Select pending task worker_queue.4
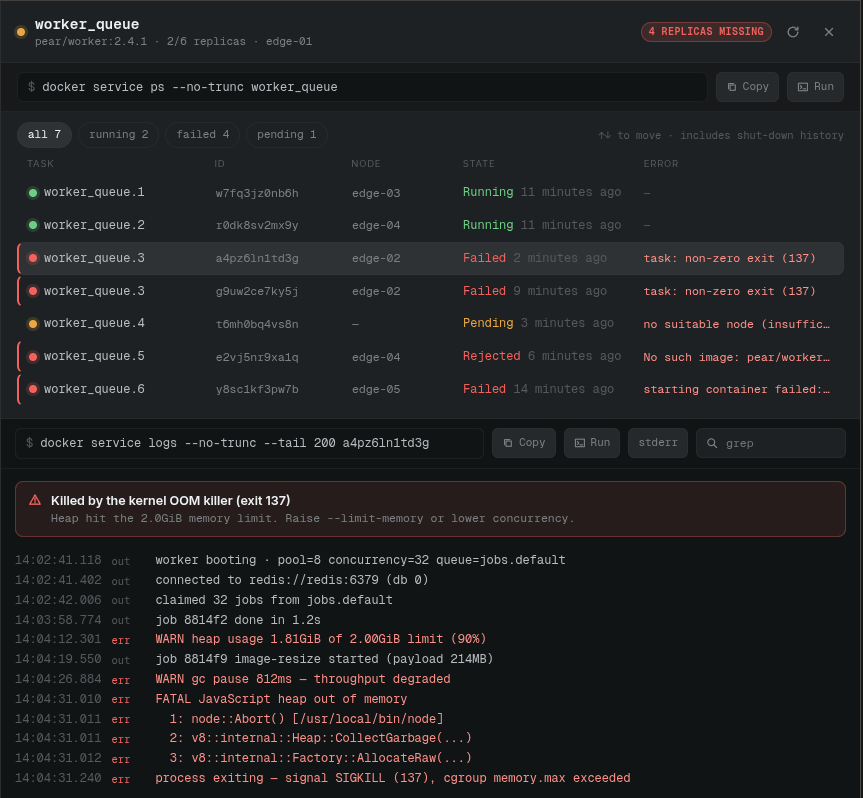863x798 pixels. (430, 324)
